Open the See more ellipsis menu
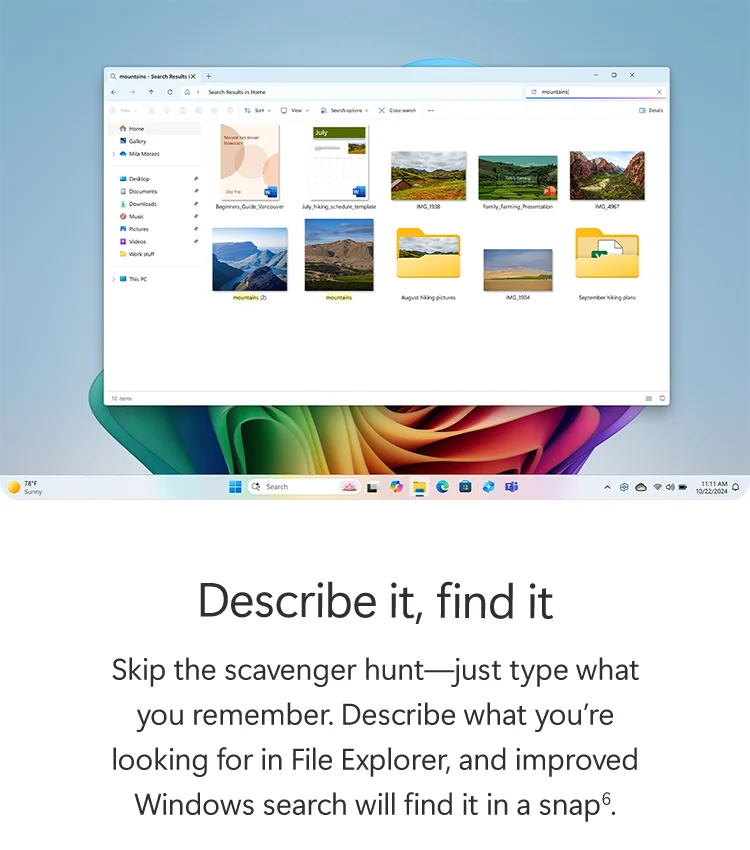This screenshot has width=750, height=850. click(x=431, y=111)
